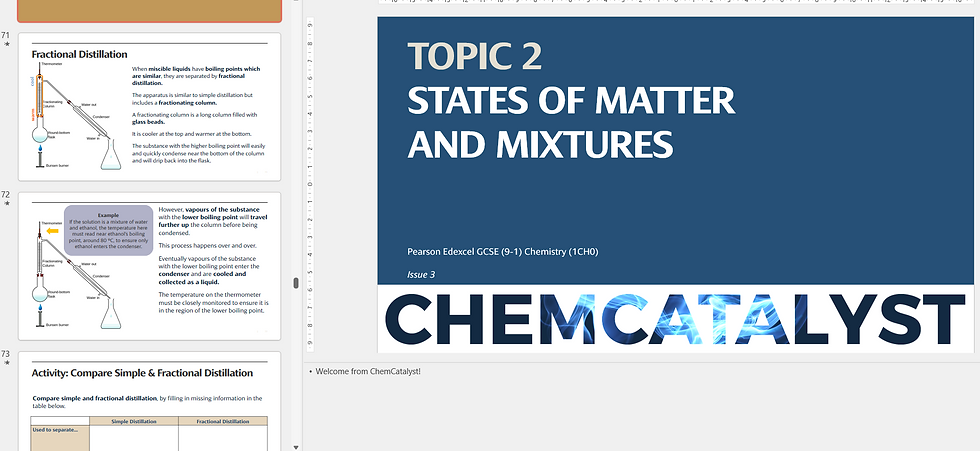Click the animation star under slide 71
Image resolution: width=980 pixels, height=451 pixels.
(x=7, y=45)
